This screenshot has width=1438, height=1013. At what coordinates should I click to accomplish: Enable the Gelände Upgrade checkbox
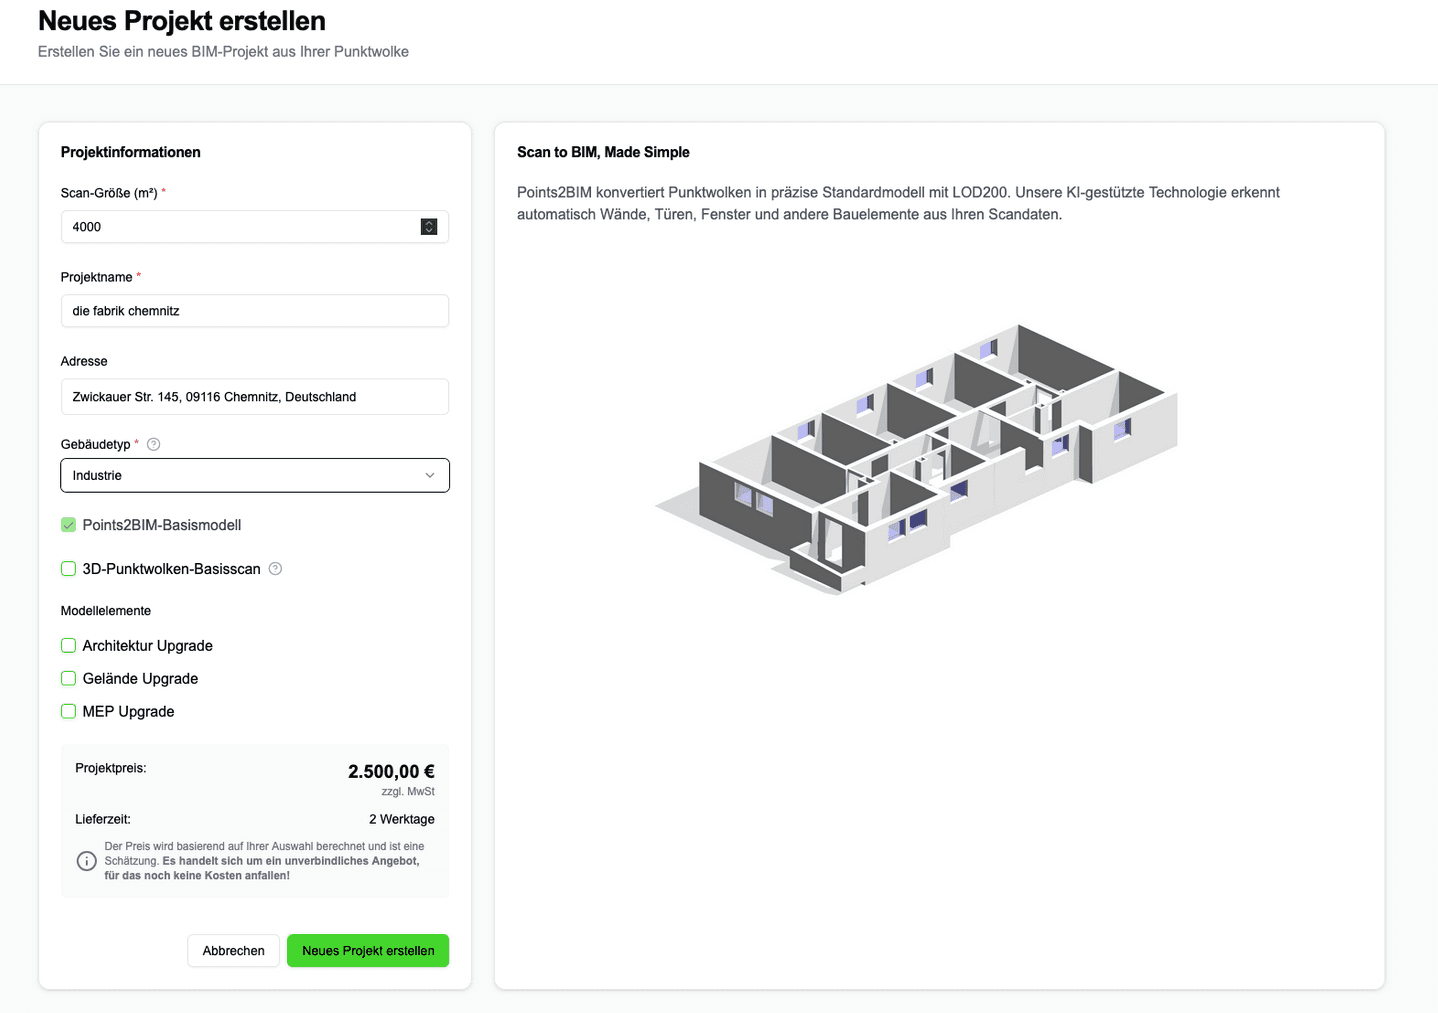(x=69, y=679)
